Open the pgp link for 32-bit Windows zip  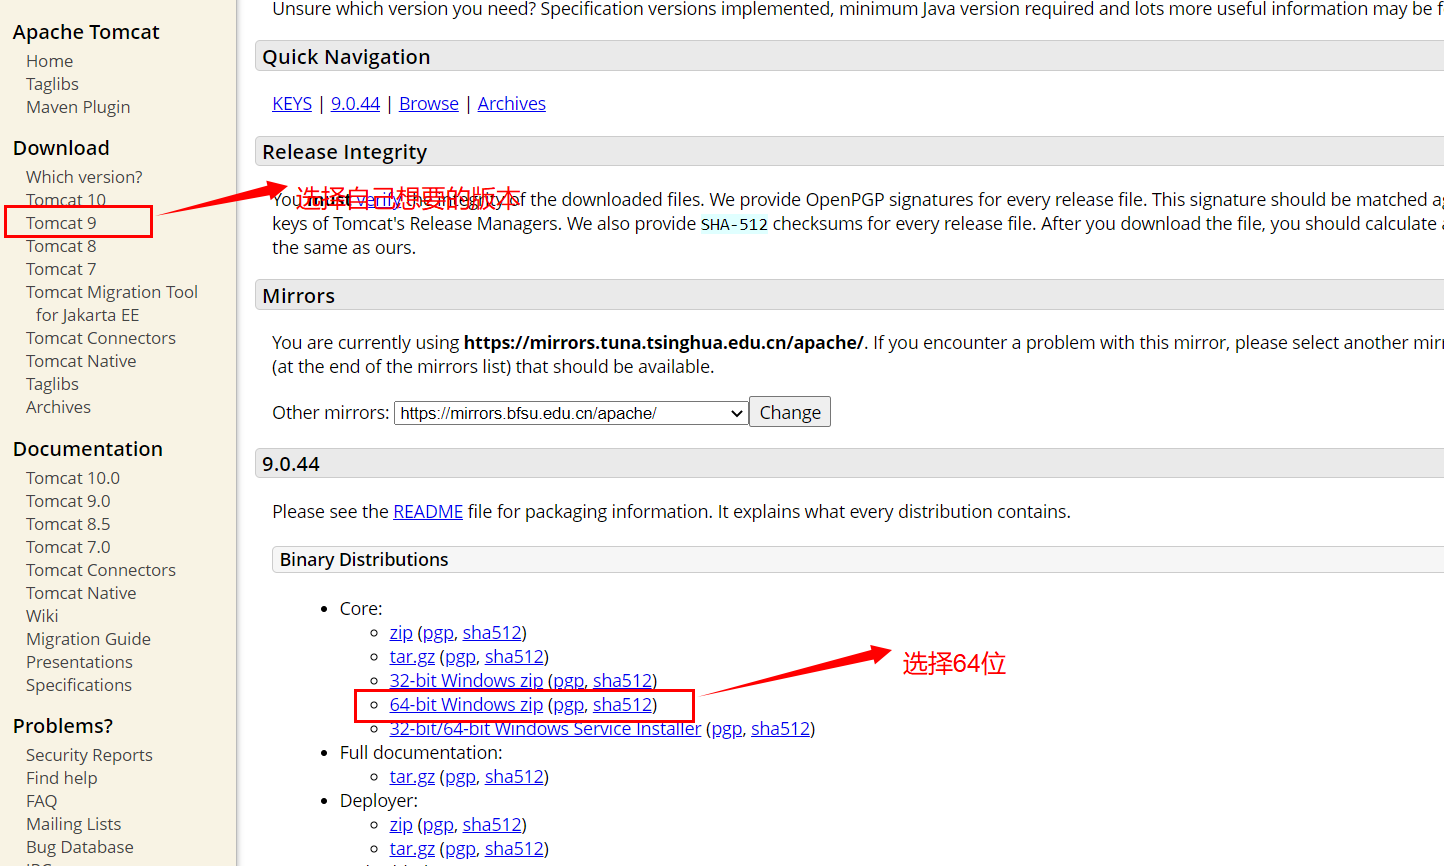(568, 681)
